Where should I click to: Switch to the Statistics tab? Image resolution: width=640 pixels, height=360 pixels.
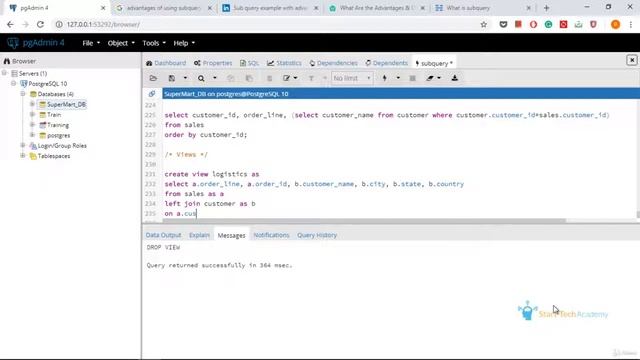pyautogui.click(x=284, y=63)
